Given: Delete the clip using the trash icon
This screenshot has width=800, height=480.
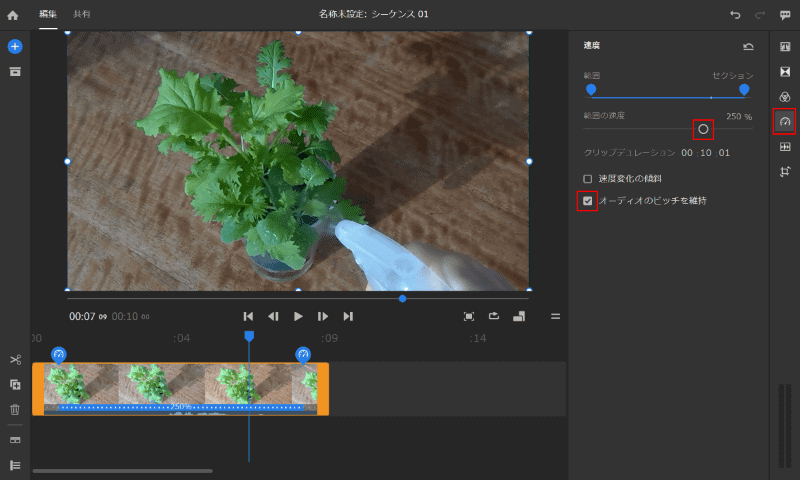Looking at the screenshot, I should pos(15,409).
